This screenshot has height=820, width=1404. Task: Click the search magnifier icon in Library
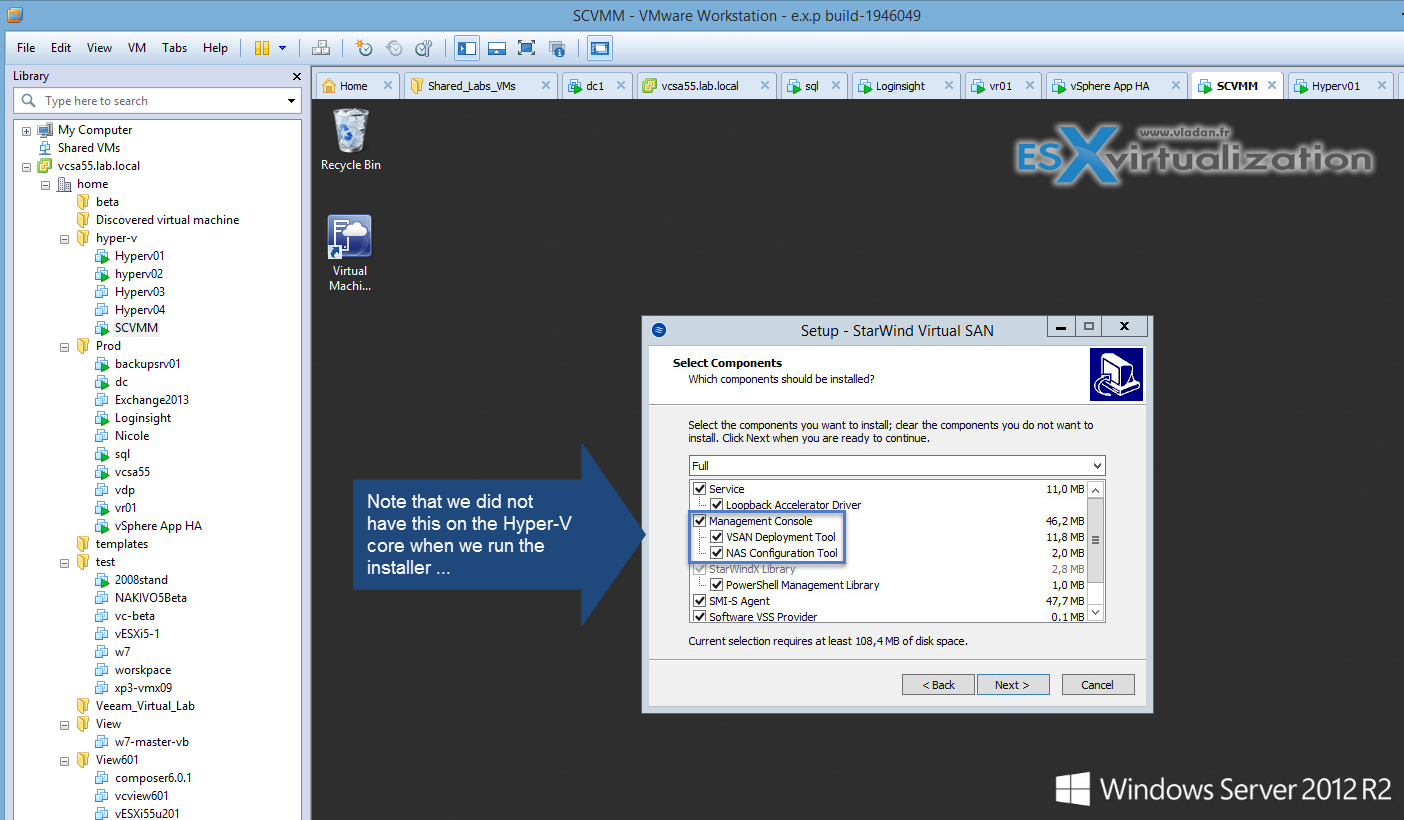[x=28, y=101]
